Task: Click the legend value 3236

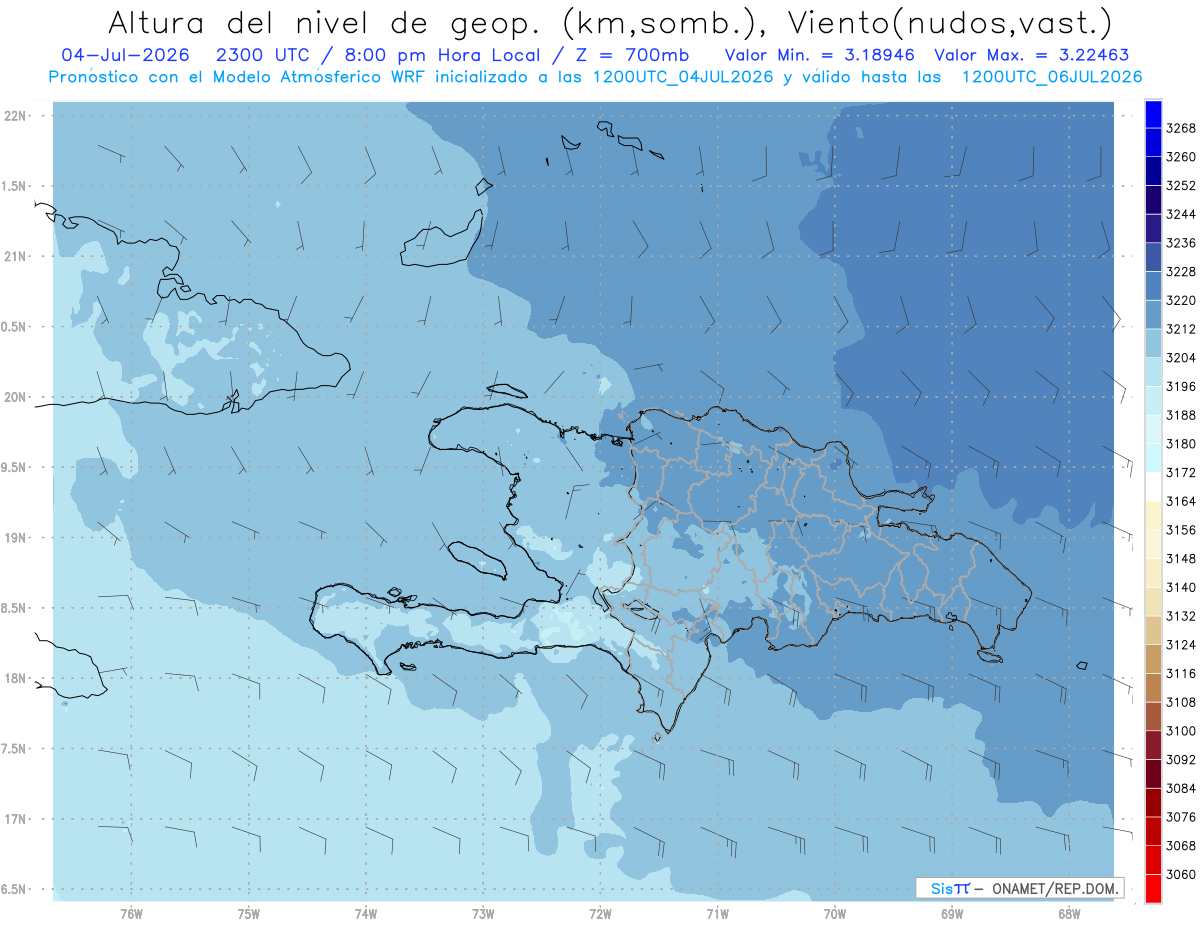Action: (1180, 243)
